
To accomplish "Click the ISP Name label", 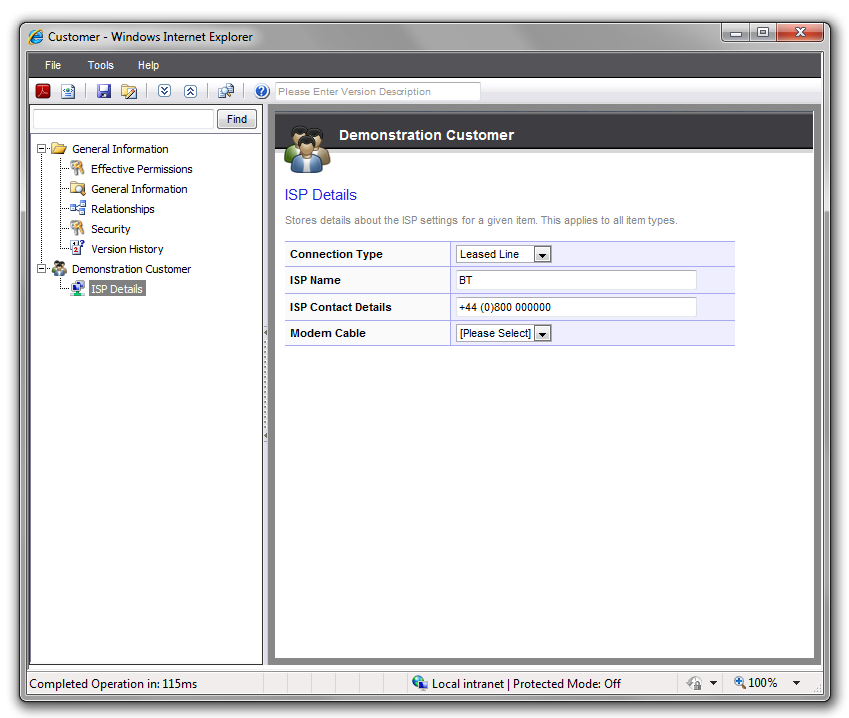I will pos(315,280).
